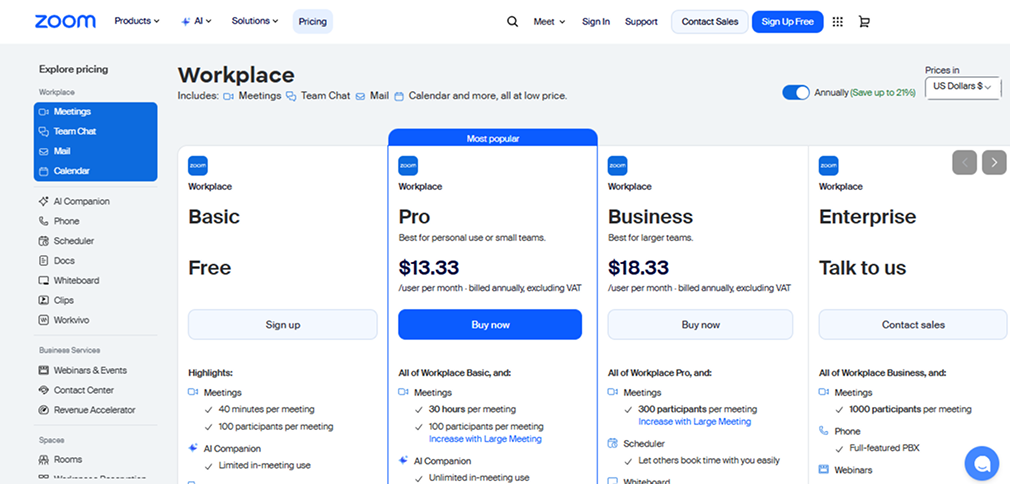Viewport: 1010px width, 484px height.
Task: Click the Zoom logo in header
Action: (x=65, y=21)
